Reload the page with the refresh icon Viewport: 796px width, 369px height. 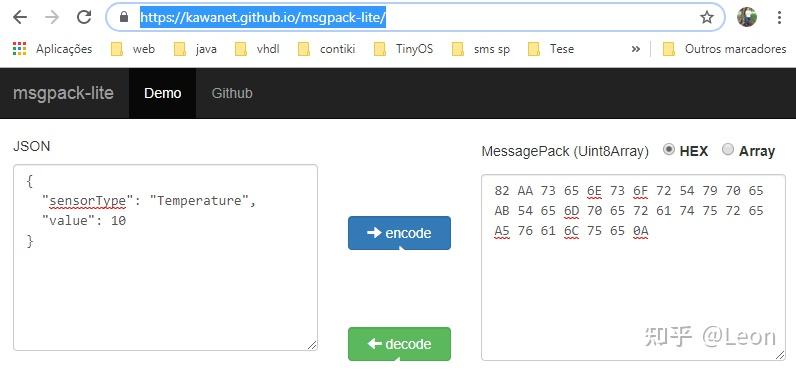[x=84, y=17]
